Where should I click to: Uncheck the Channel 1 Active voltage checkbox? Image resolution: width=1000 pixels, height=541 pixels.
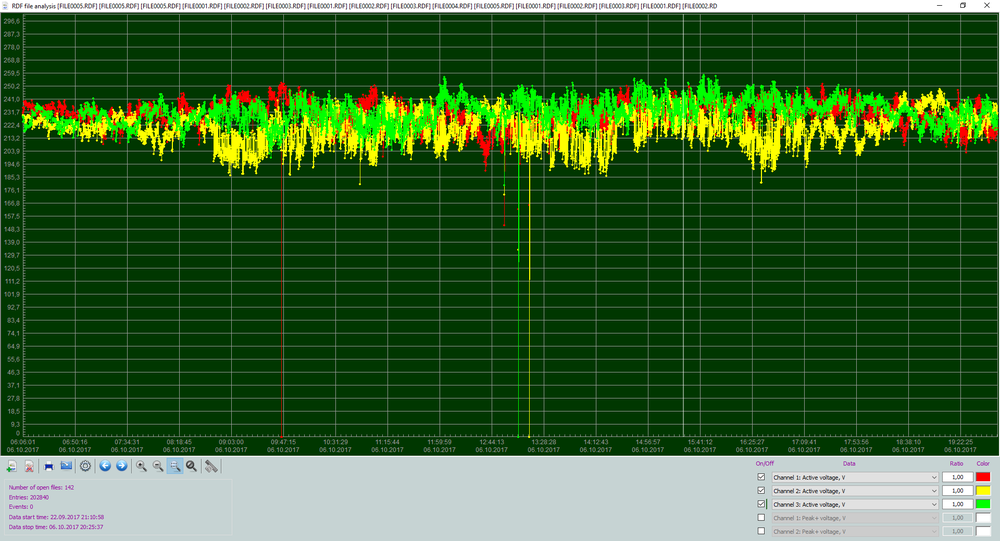[761, 477]
